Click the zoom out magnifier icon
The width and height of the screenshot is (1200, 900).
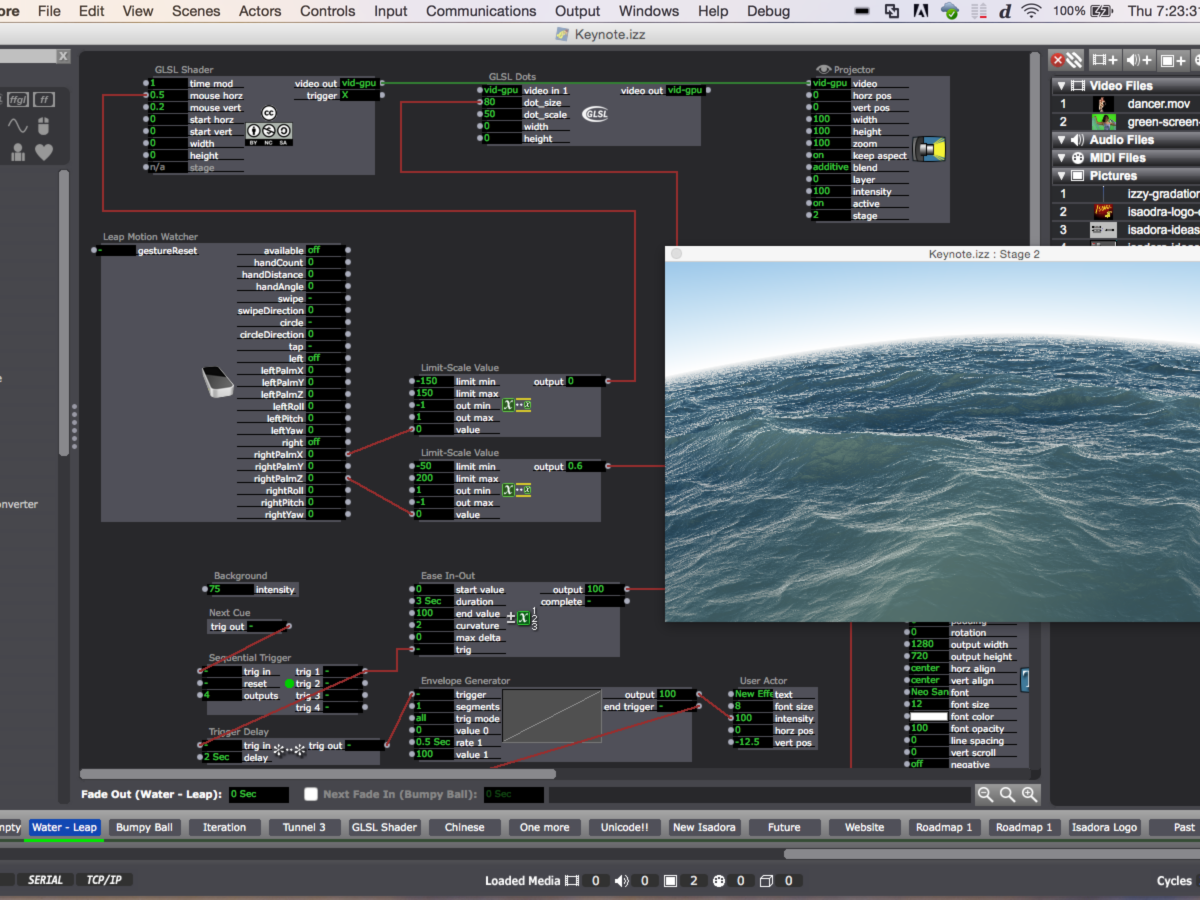coord(985,794)
